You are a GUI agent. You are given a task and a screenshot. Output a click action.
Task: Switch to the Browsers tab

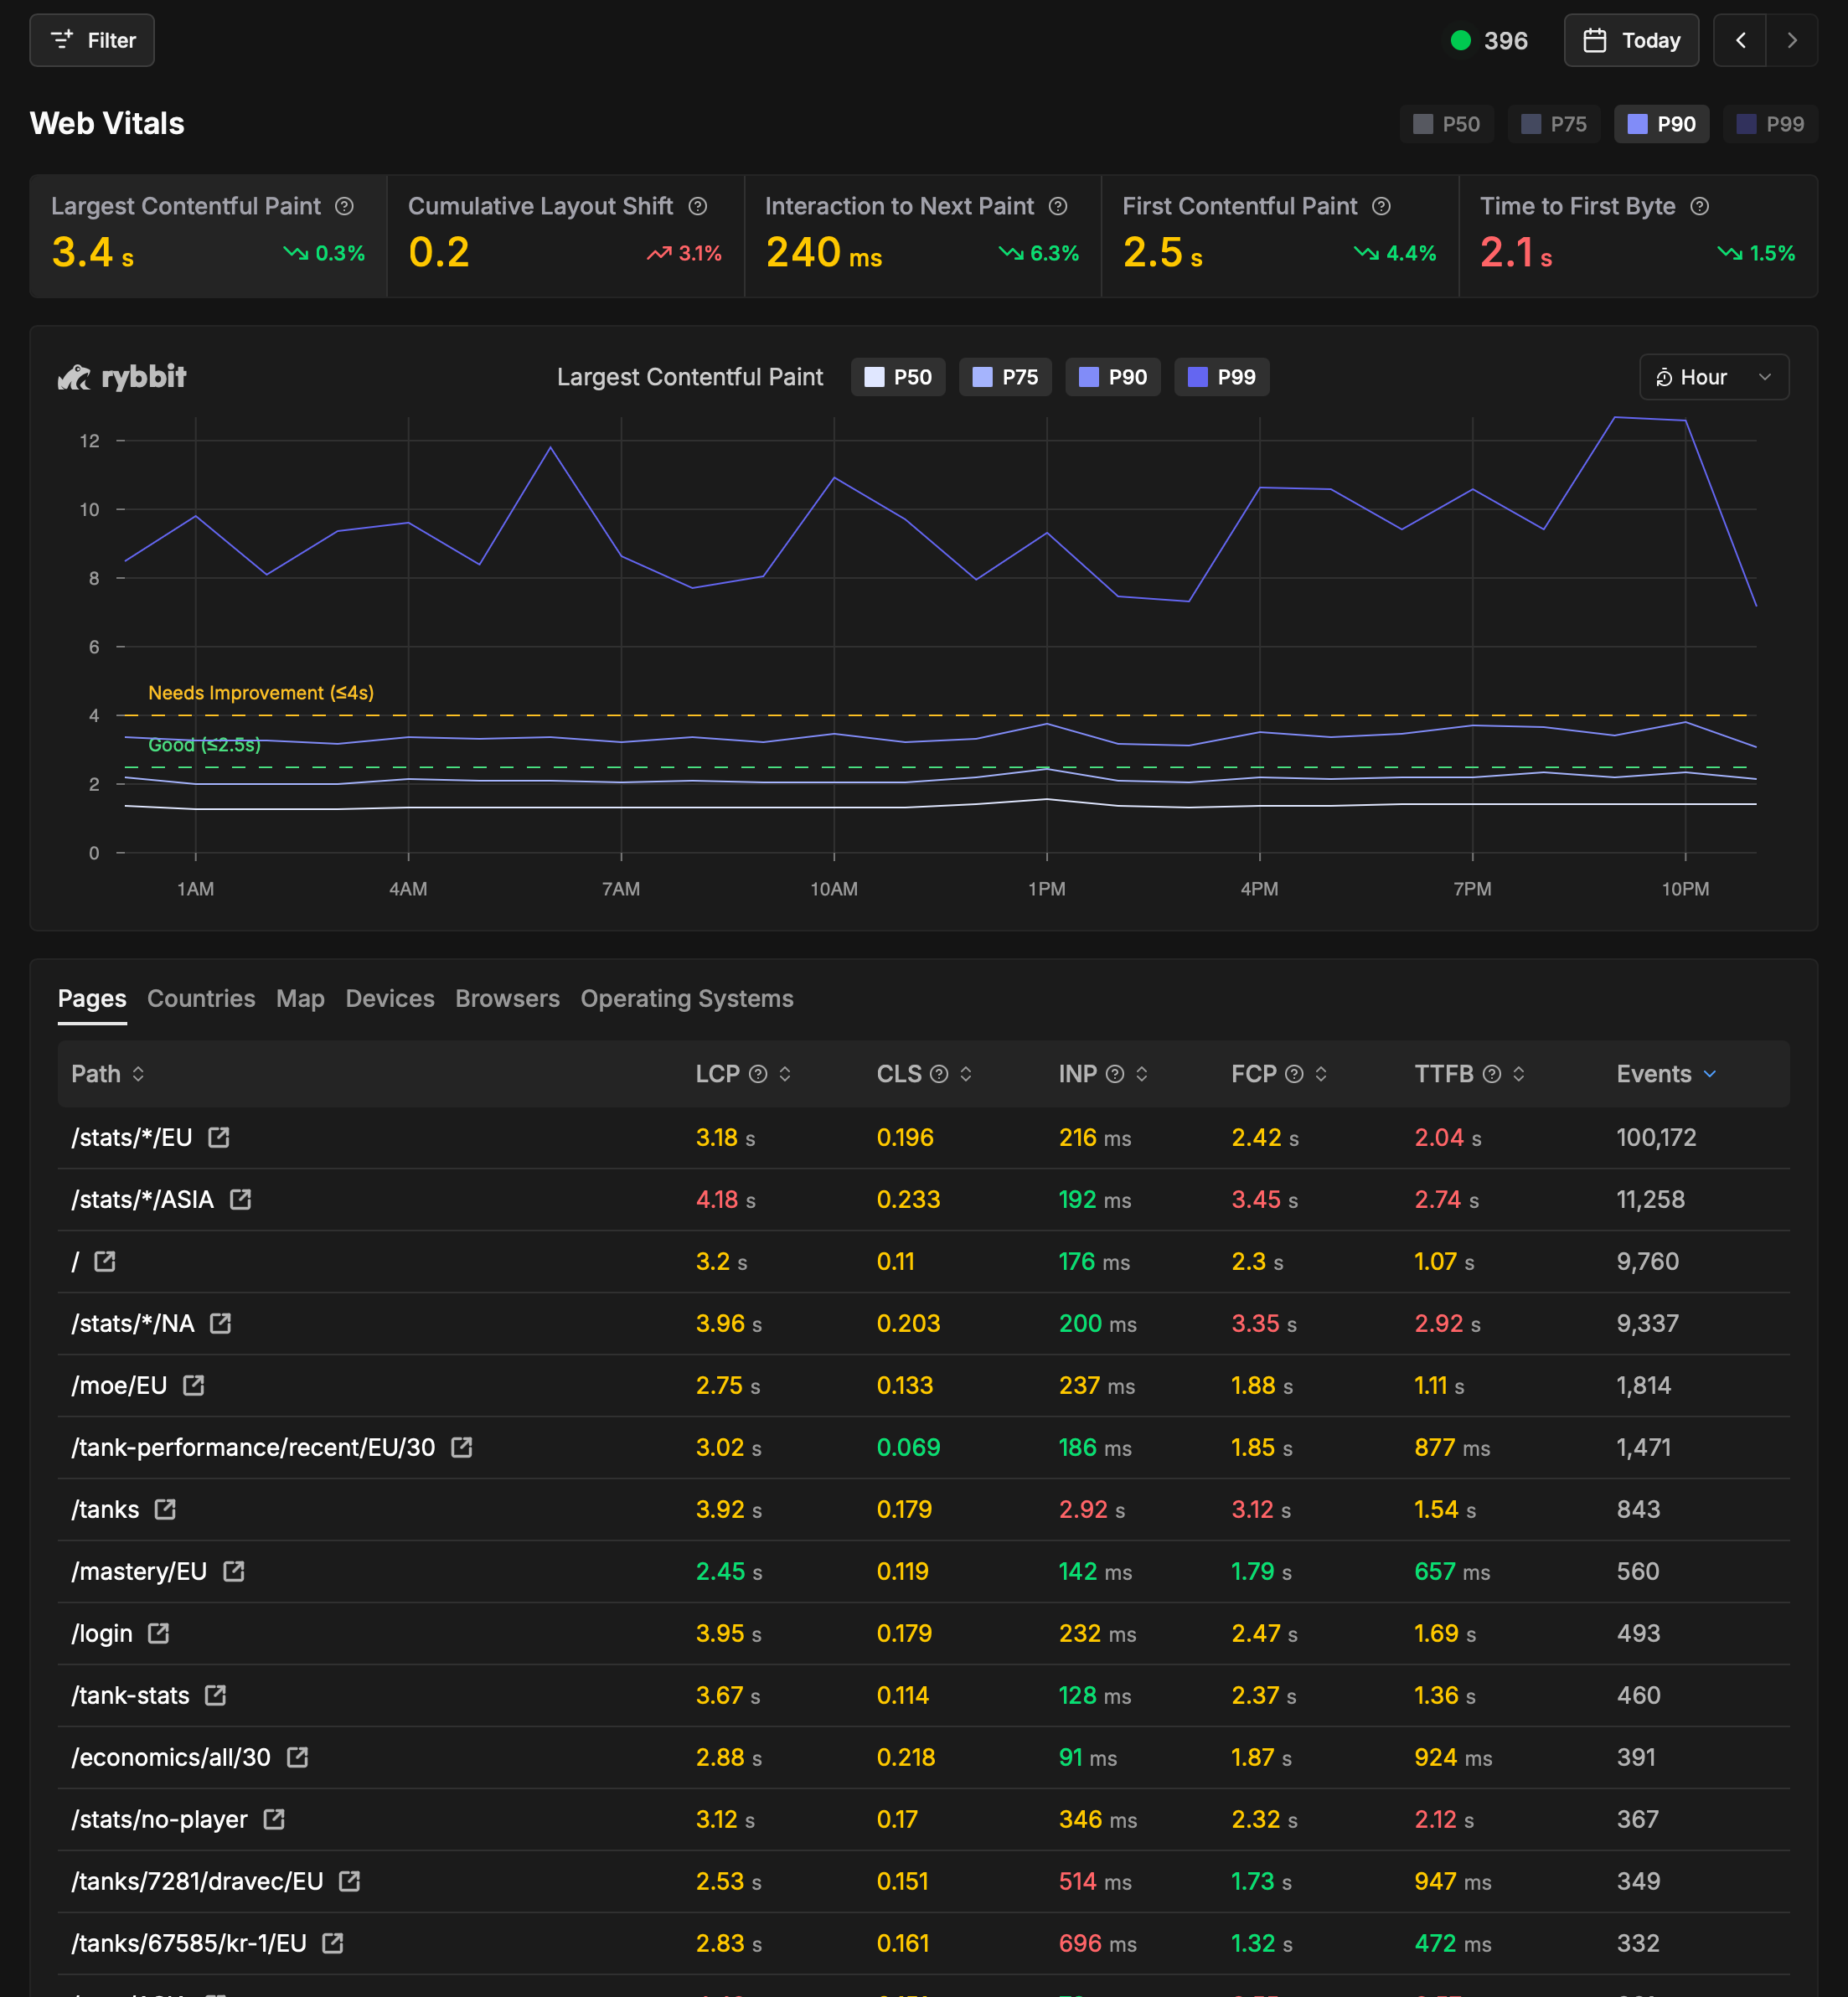click(x=507, y=998)
